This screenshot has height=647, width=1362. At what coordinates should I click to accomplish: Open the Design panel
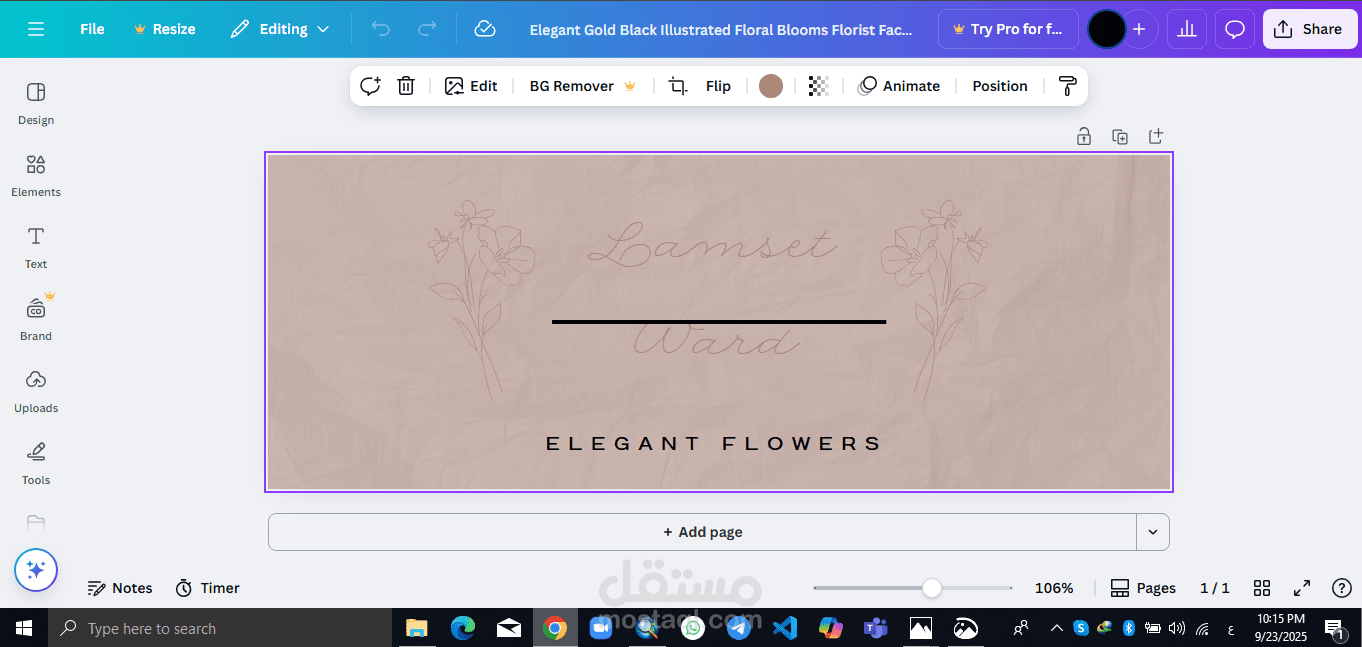(36, 103)
